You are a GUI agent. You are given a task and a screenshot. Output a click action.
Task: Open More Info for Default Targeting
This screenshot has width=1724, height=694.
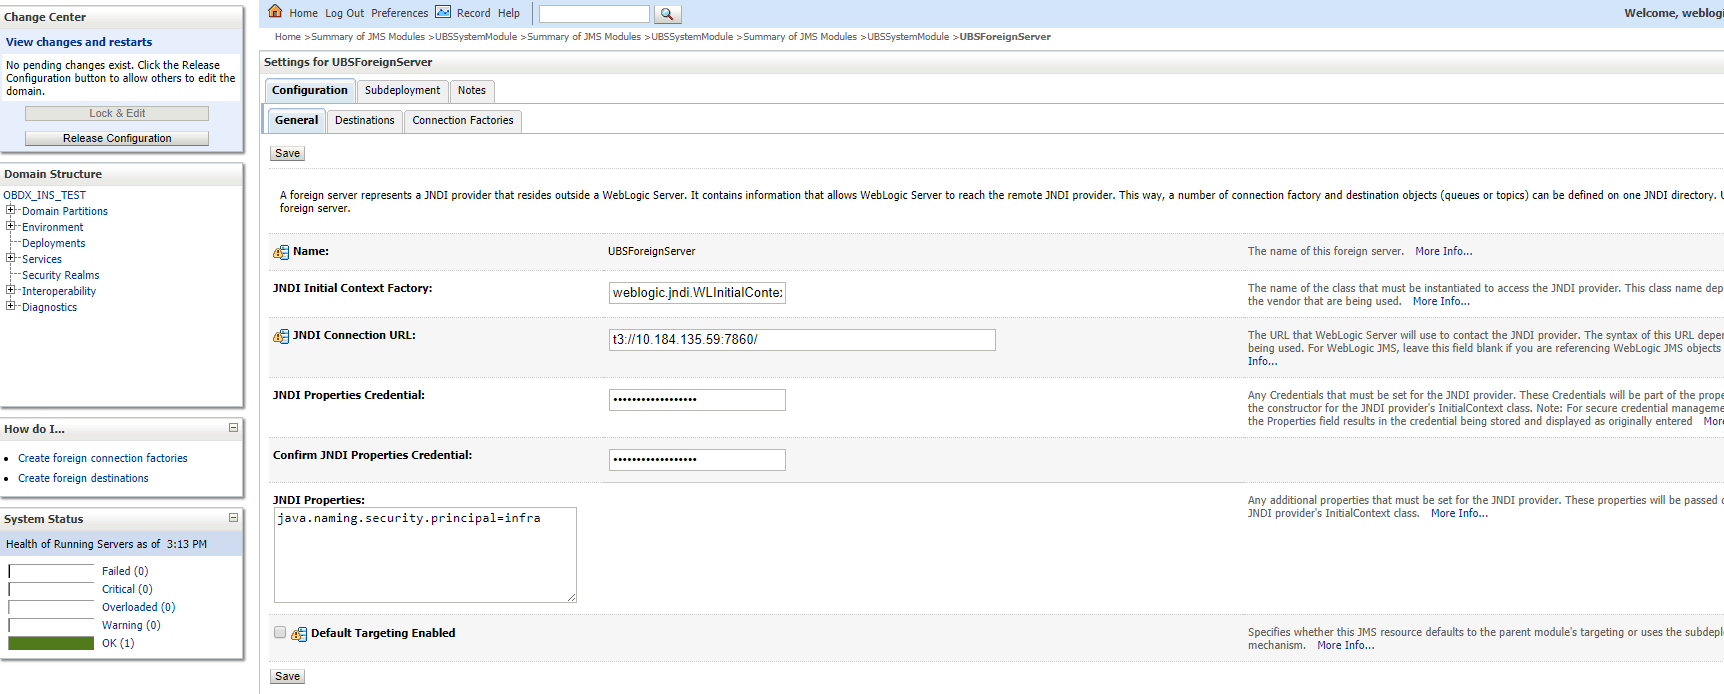tap(1346, 645)
